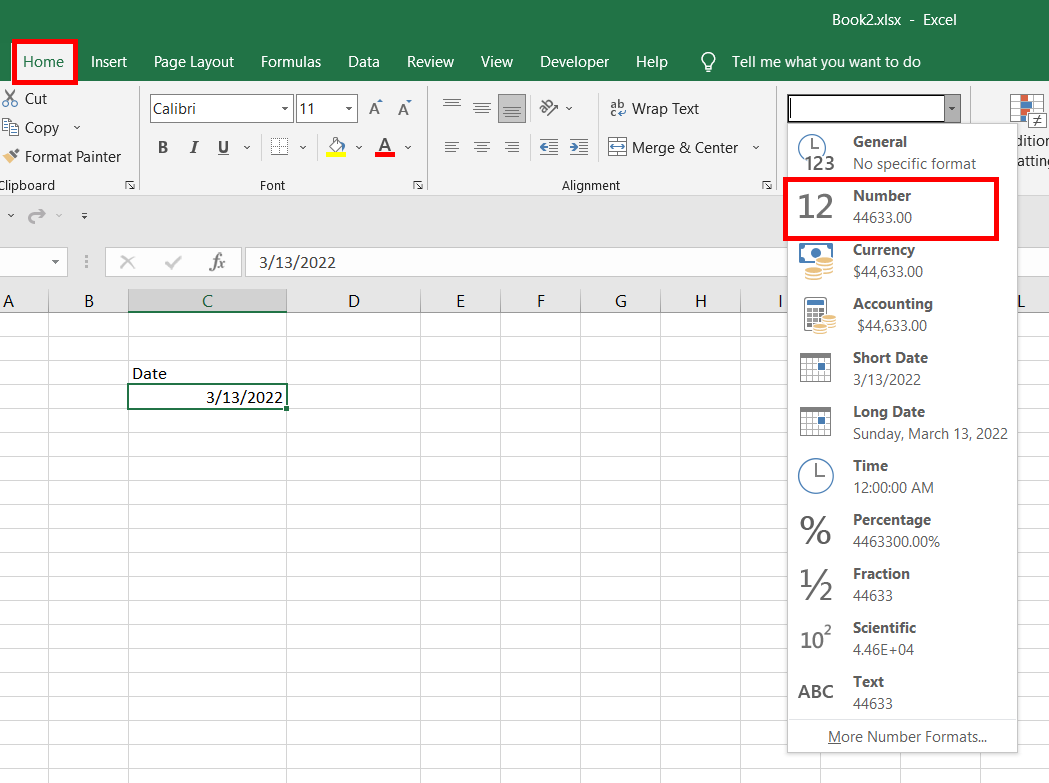Click the Orientation text angle icon
Viewport: 1049px width, 783px height.
point(548,108)
